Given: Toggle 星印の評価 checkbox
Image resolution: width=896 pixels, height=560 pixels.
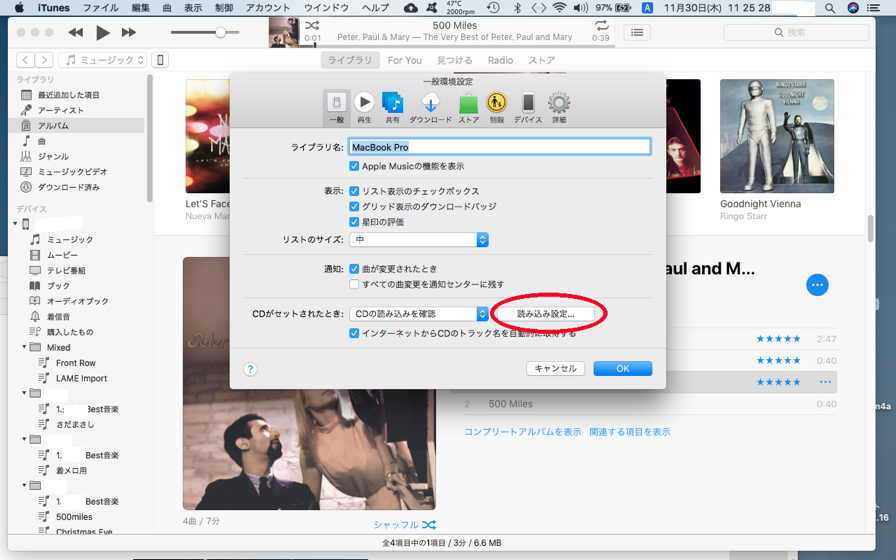Looking at the screenshot, I should click(354, 222).
